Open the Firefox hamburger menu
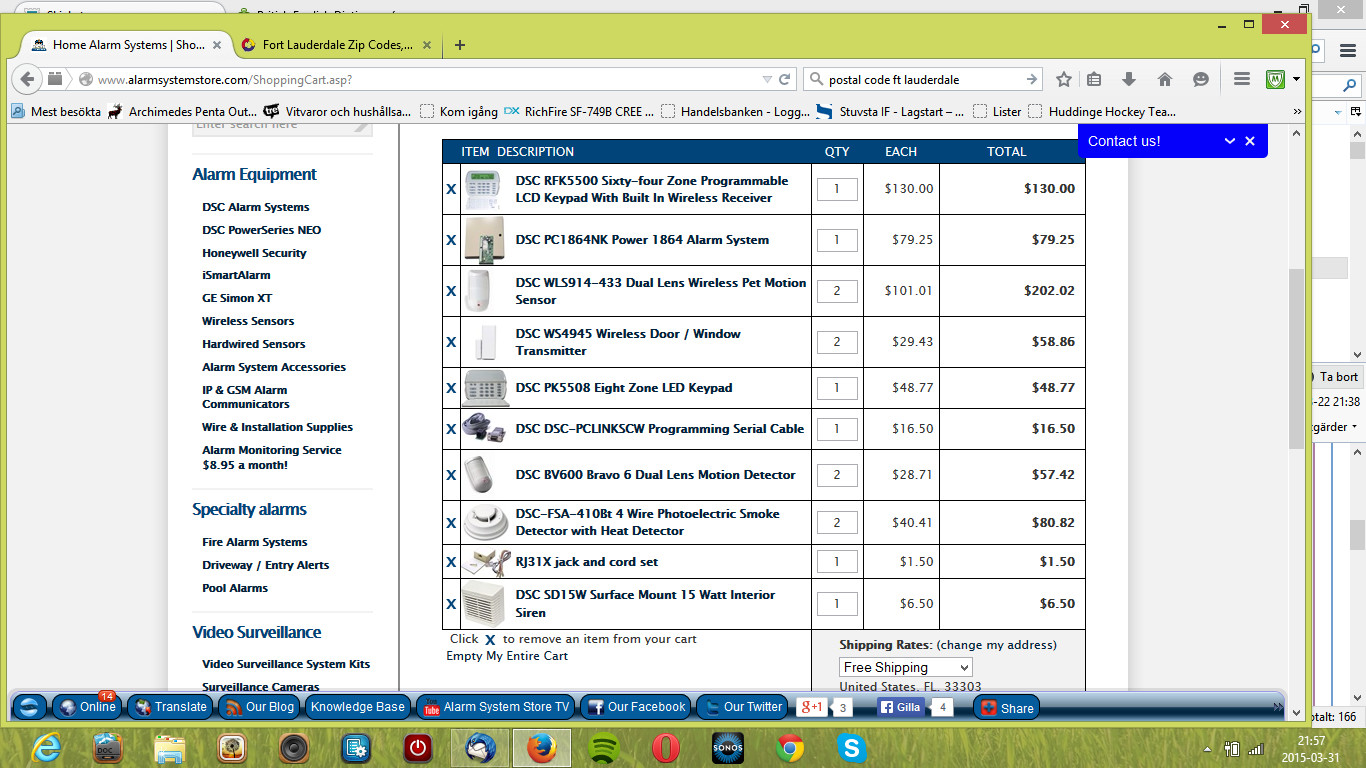 click(x=1241, y=79)
